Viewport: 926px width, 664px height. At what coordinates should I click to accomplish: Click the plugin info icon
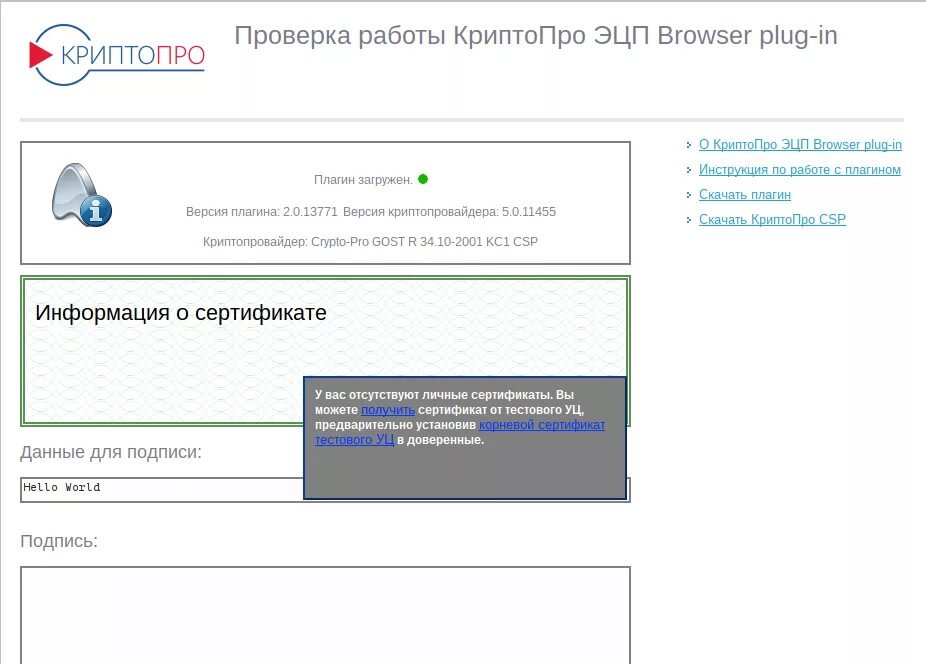tap(81, 194)
